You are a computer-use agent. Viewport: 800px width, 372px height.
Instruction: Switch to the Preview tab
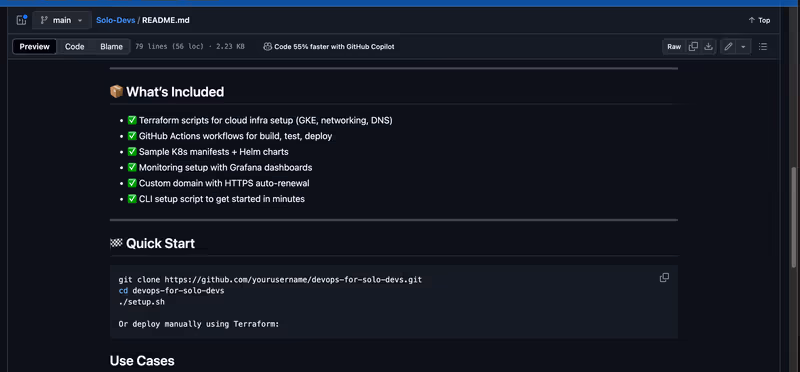pos(35,46)
